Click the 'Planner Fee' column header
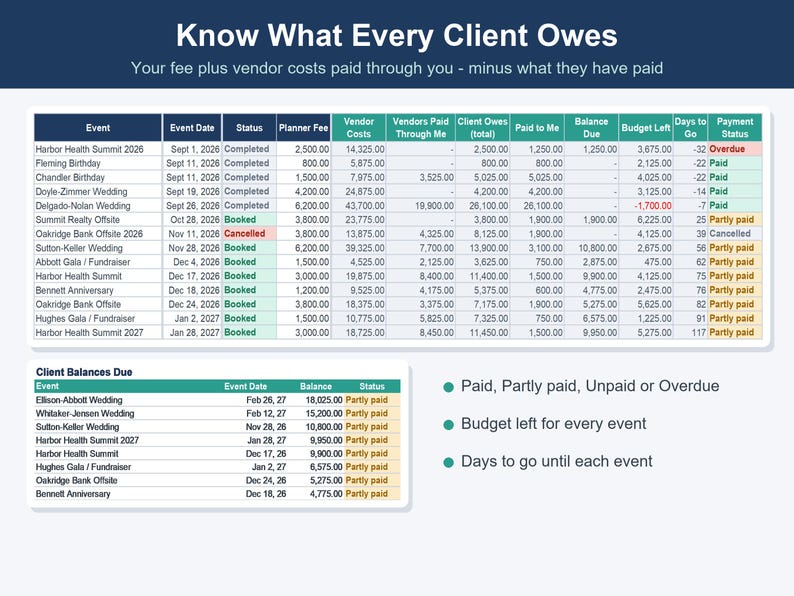Image resolution: width=794 pixels, height=596 pixels. (x=303, y=128)
